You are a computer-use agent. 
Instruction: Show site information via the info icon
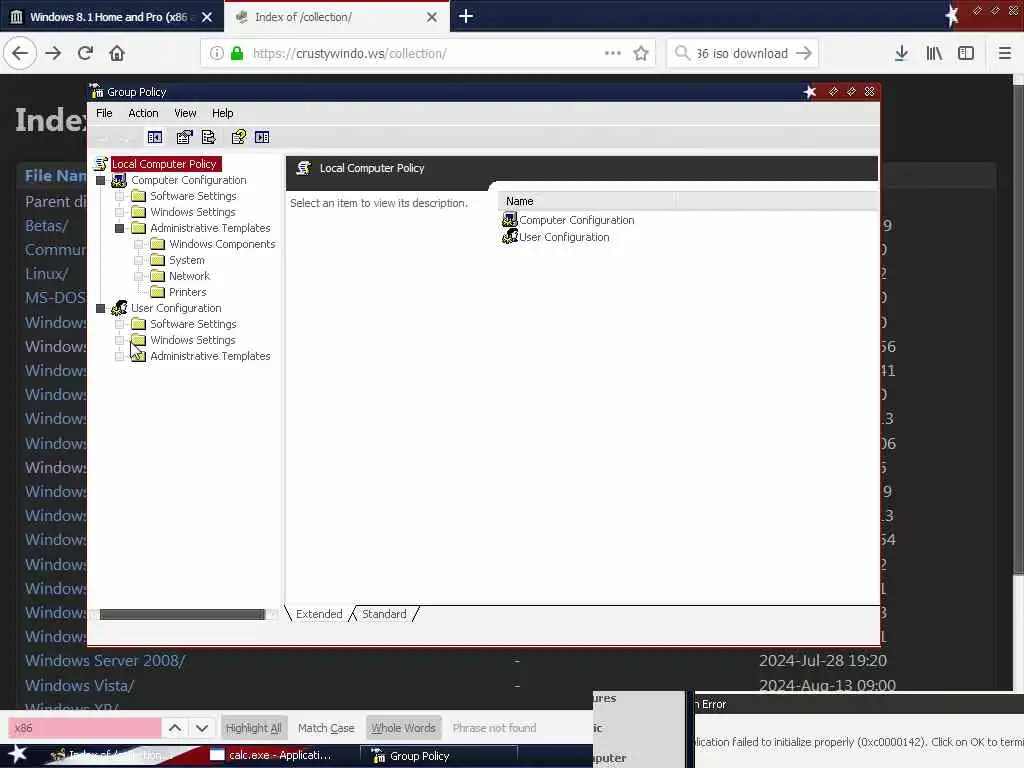click(216, 53)
